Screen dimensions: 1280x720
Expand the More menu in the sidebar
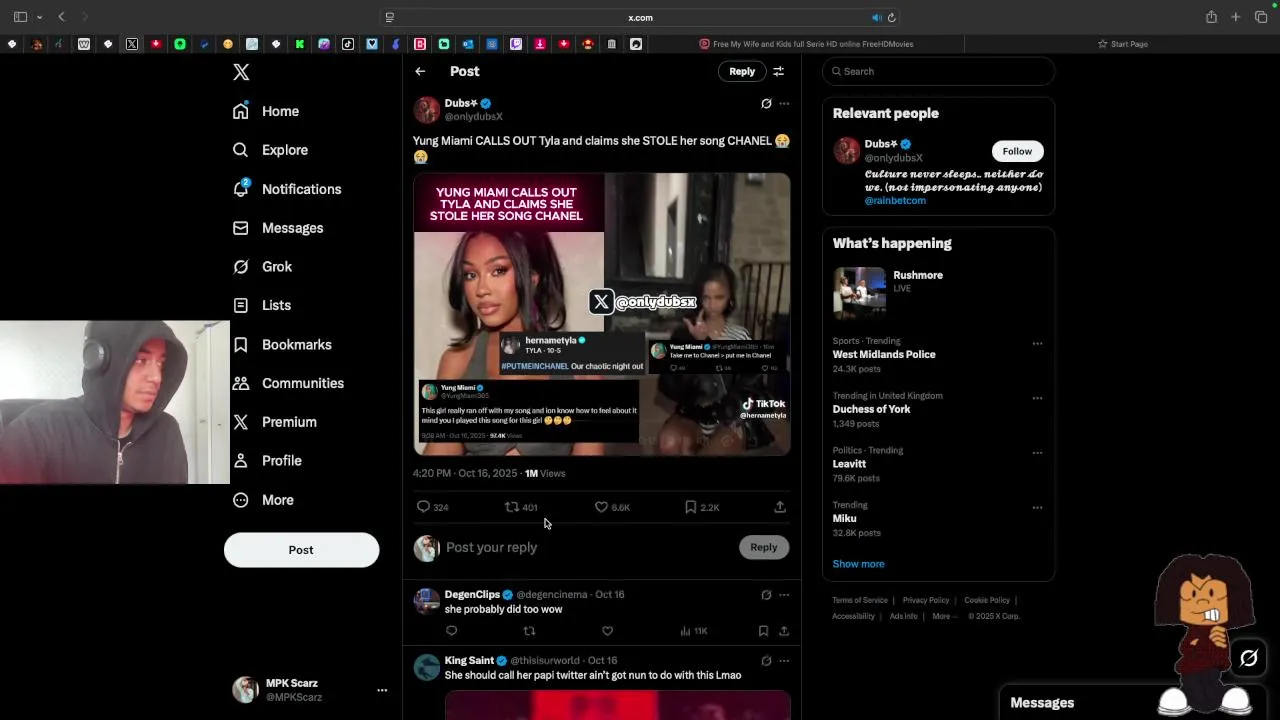point(263,500)
